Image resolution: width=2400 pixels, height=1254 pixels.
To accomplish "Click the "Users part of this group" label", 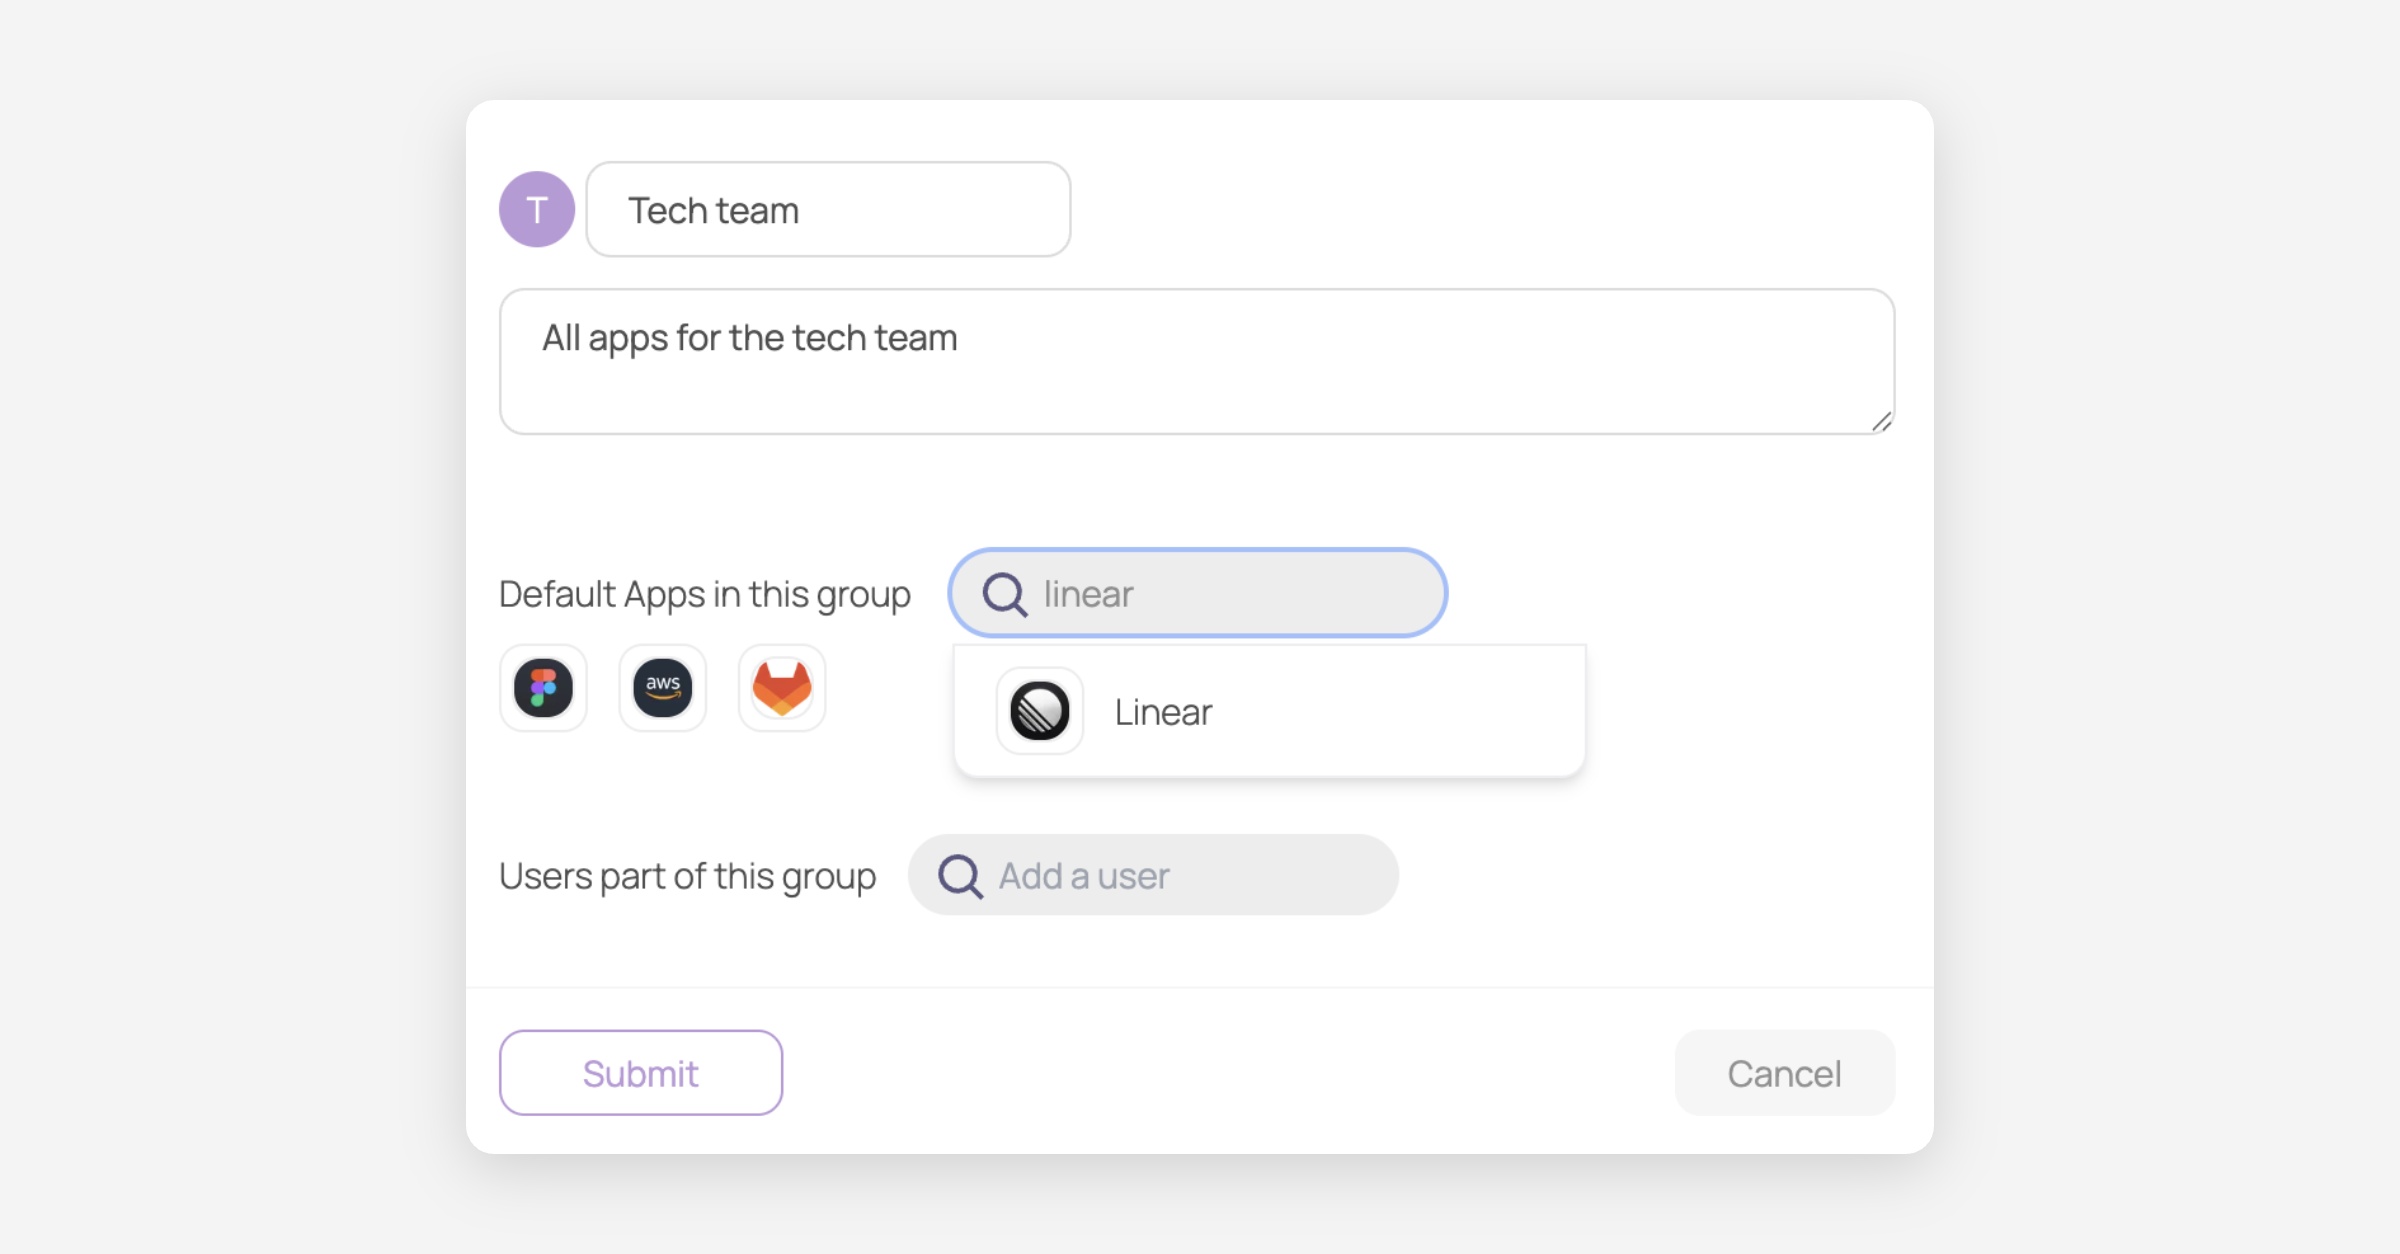I will point(687,876).
